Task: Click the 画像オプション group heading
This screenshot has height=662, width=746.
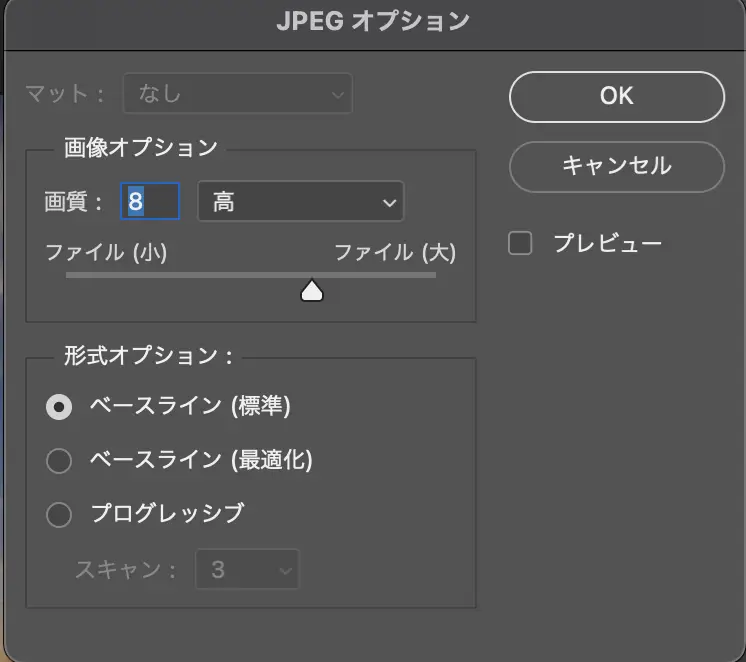Action: click(140, 148)
